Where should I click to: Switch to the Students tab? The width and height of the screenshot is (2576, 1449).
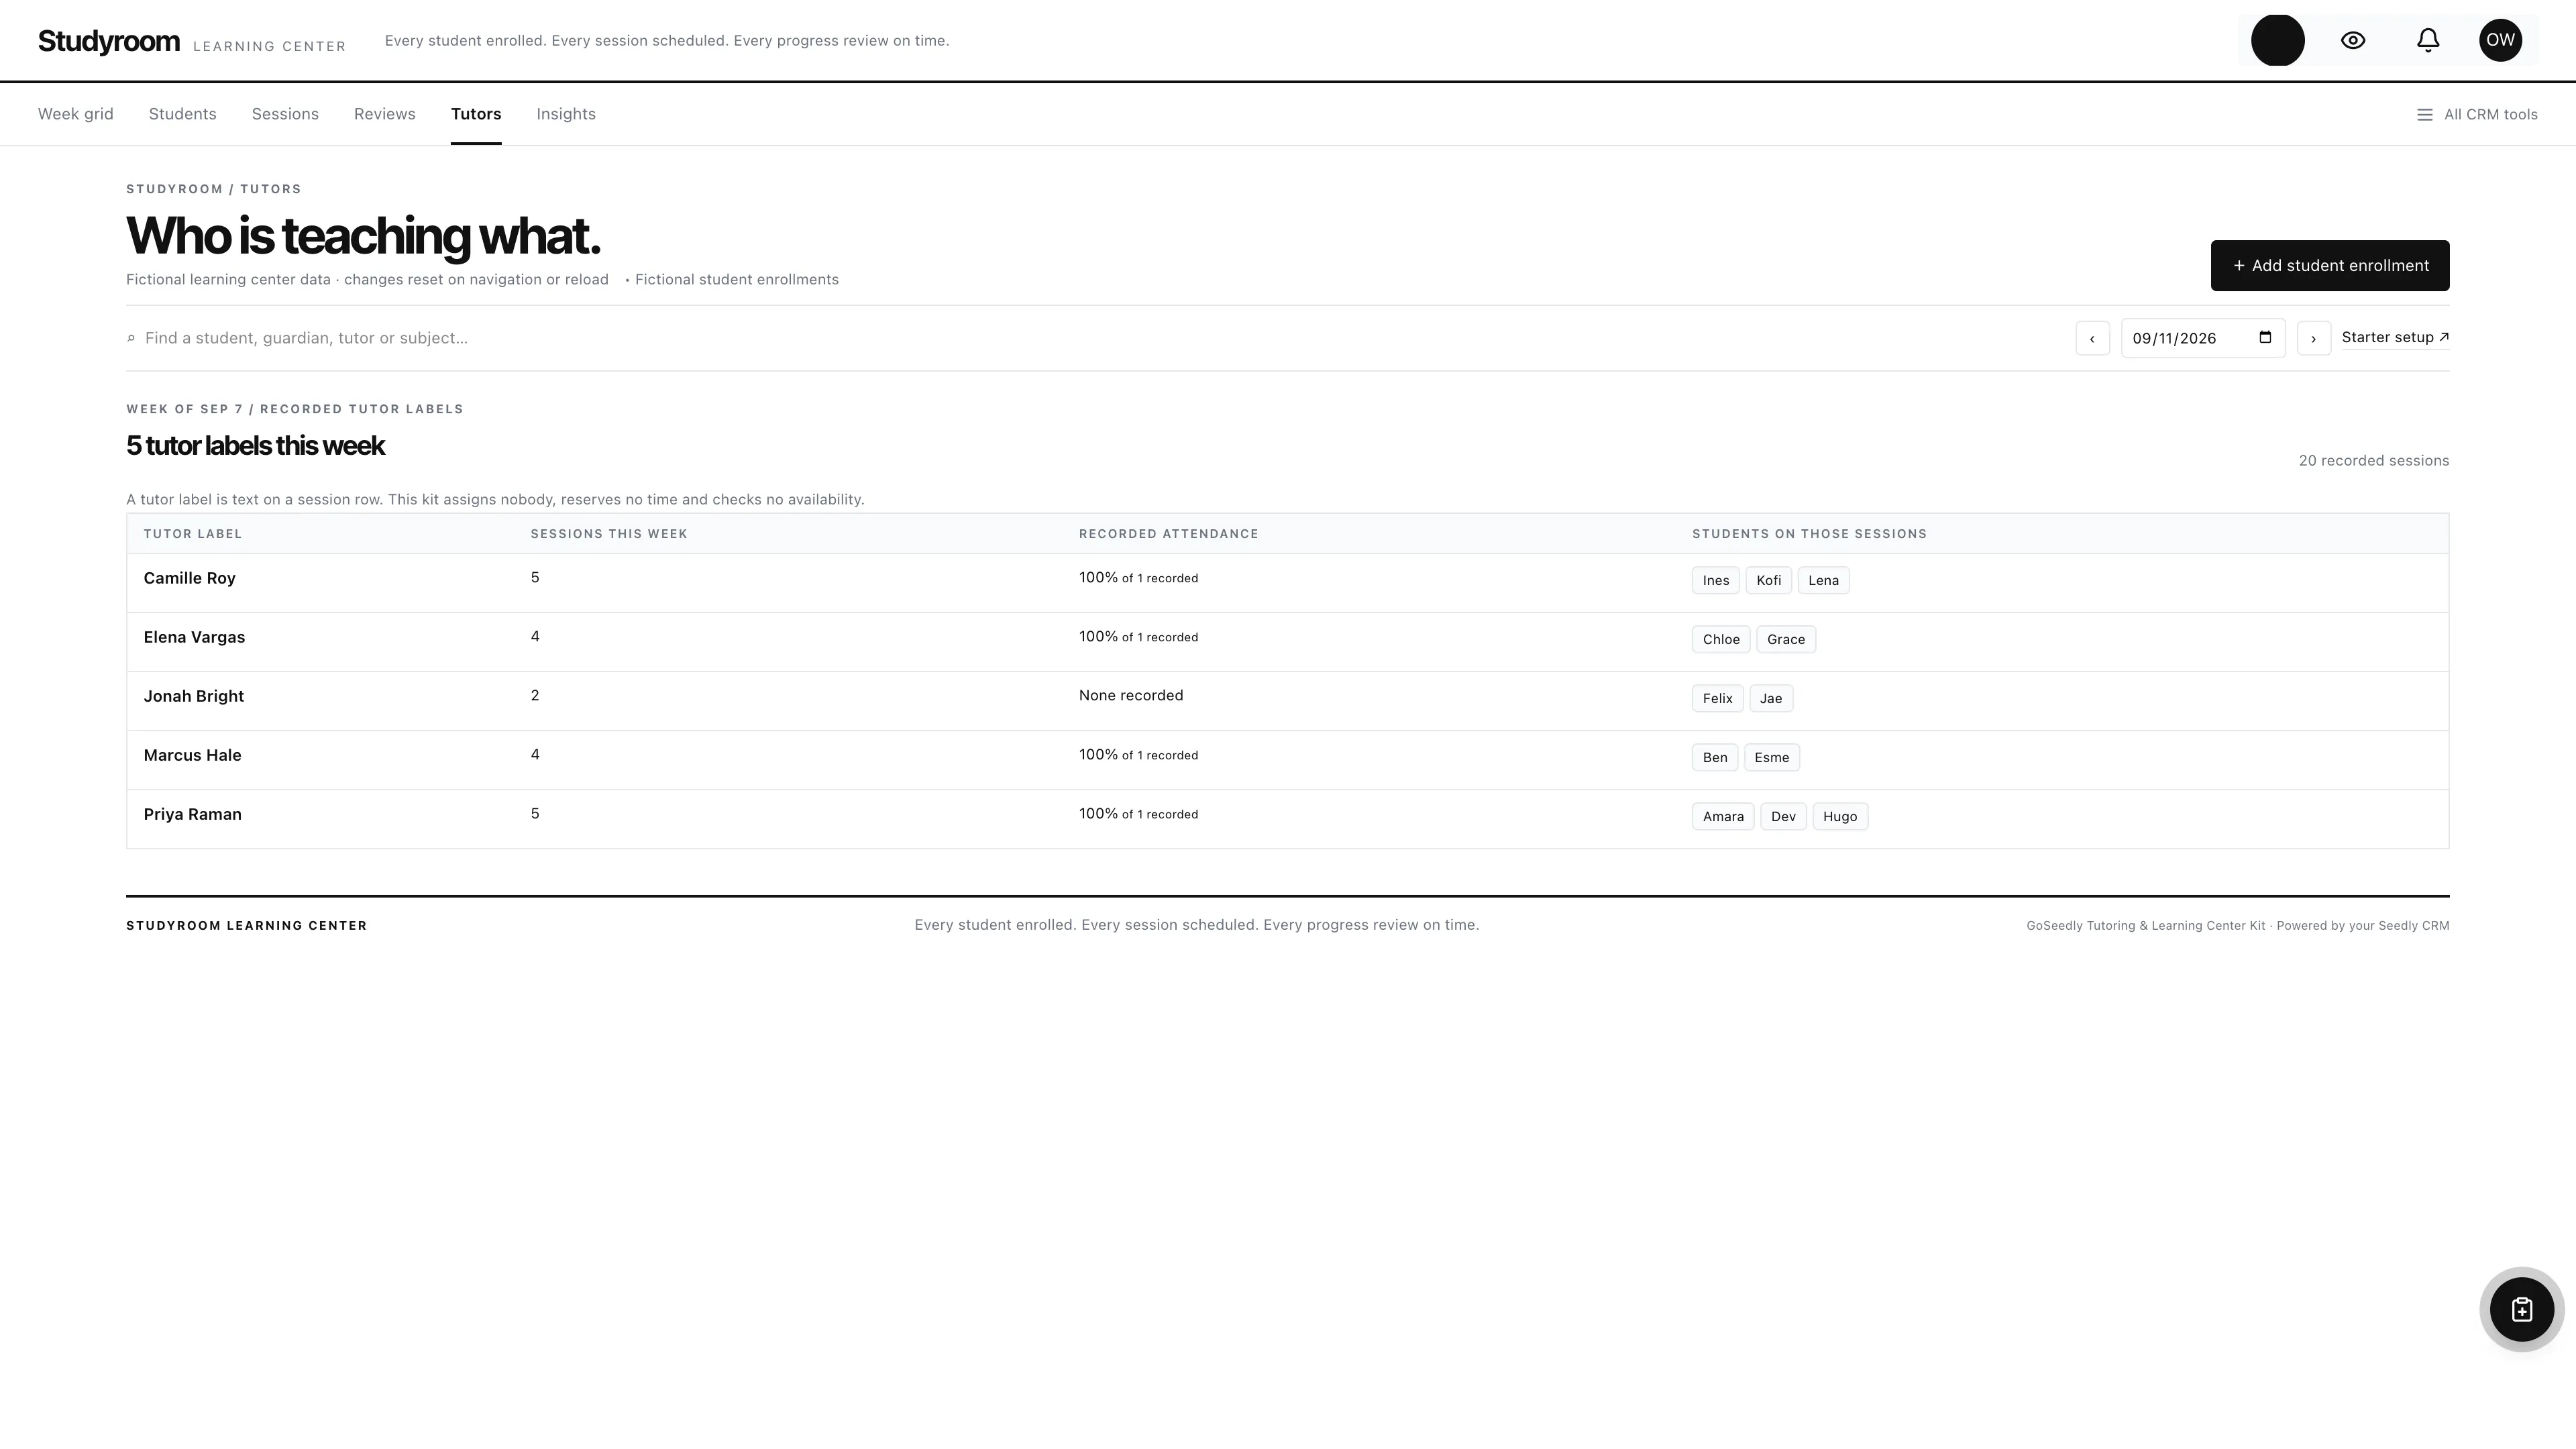(183, 115)
